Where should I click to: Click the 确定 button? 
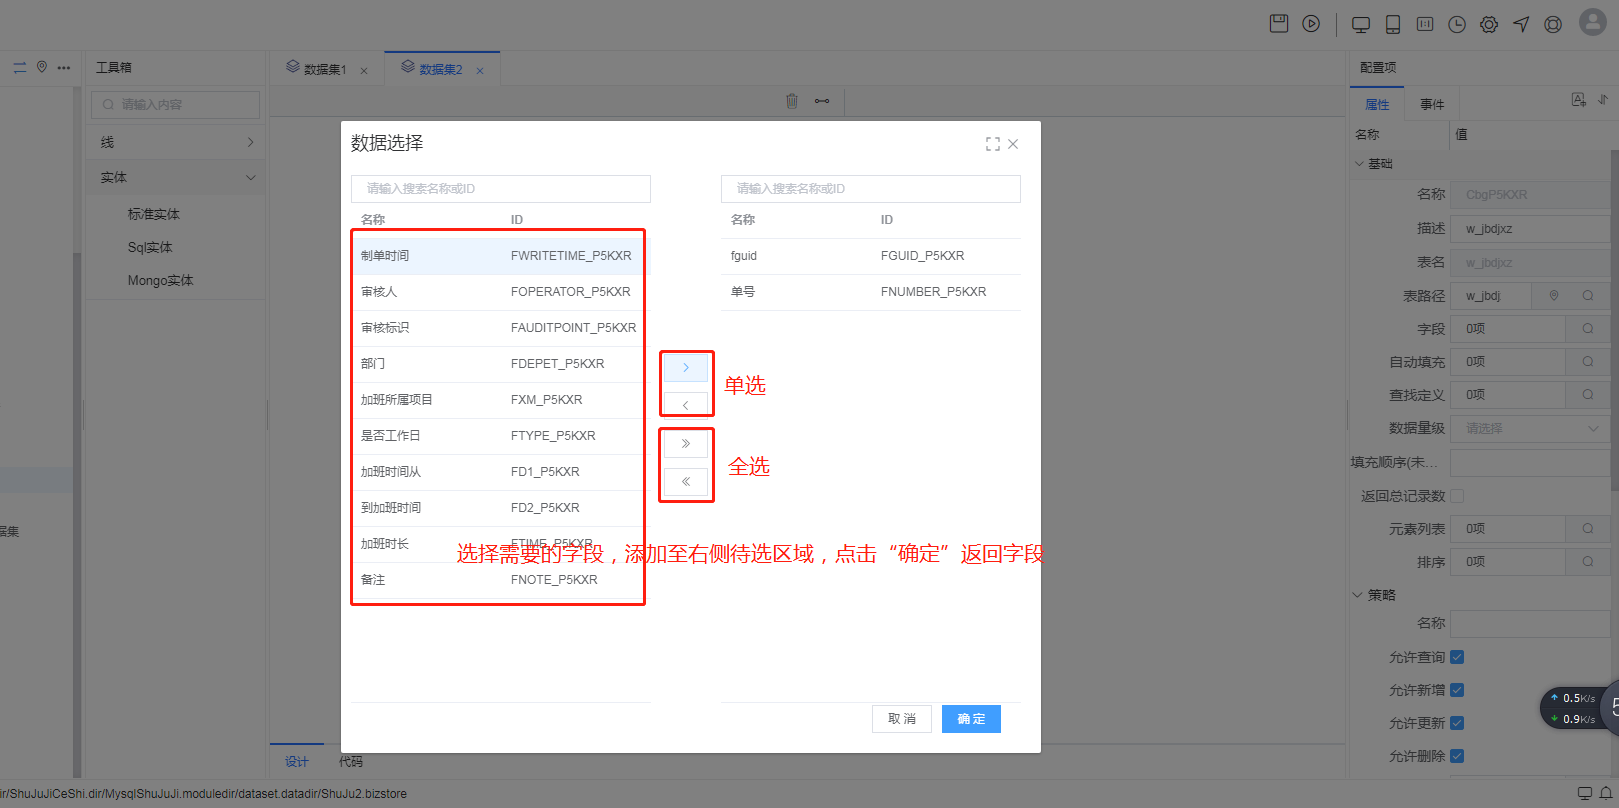click(x=971, y=719)
